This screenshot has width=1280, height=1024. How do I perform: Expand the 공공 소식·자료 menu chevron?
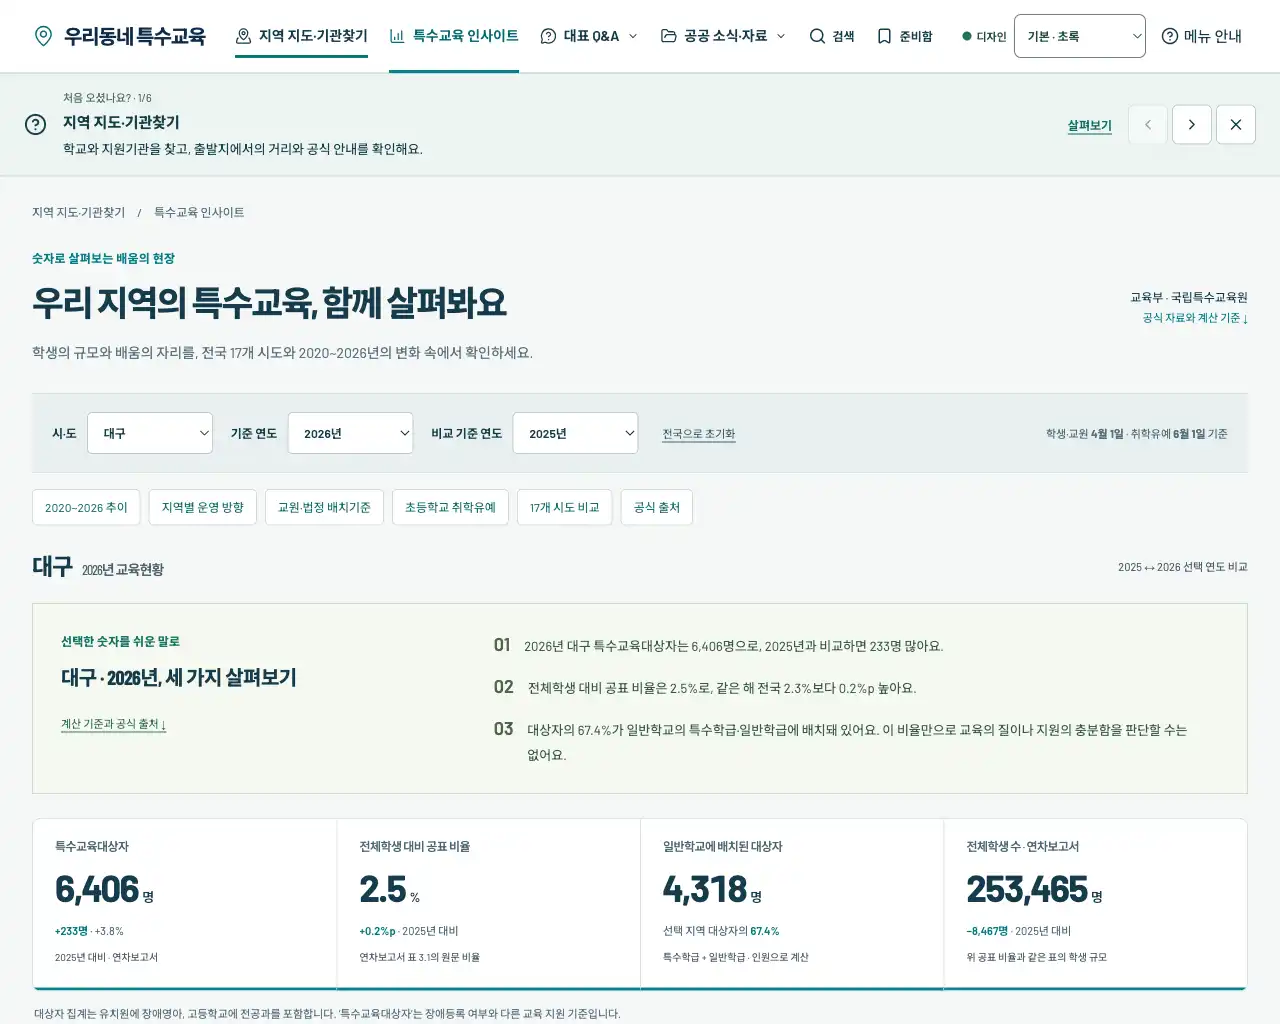pyautogui.click(x=781, y=36)
